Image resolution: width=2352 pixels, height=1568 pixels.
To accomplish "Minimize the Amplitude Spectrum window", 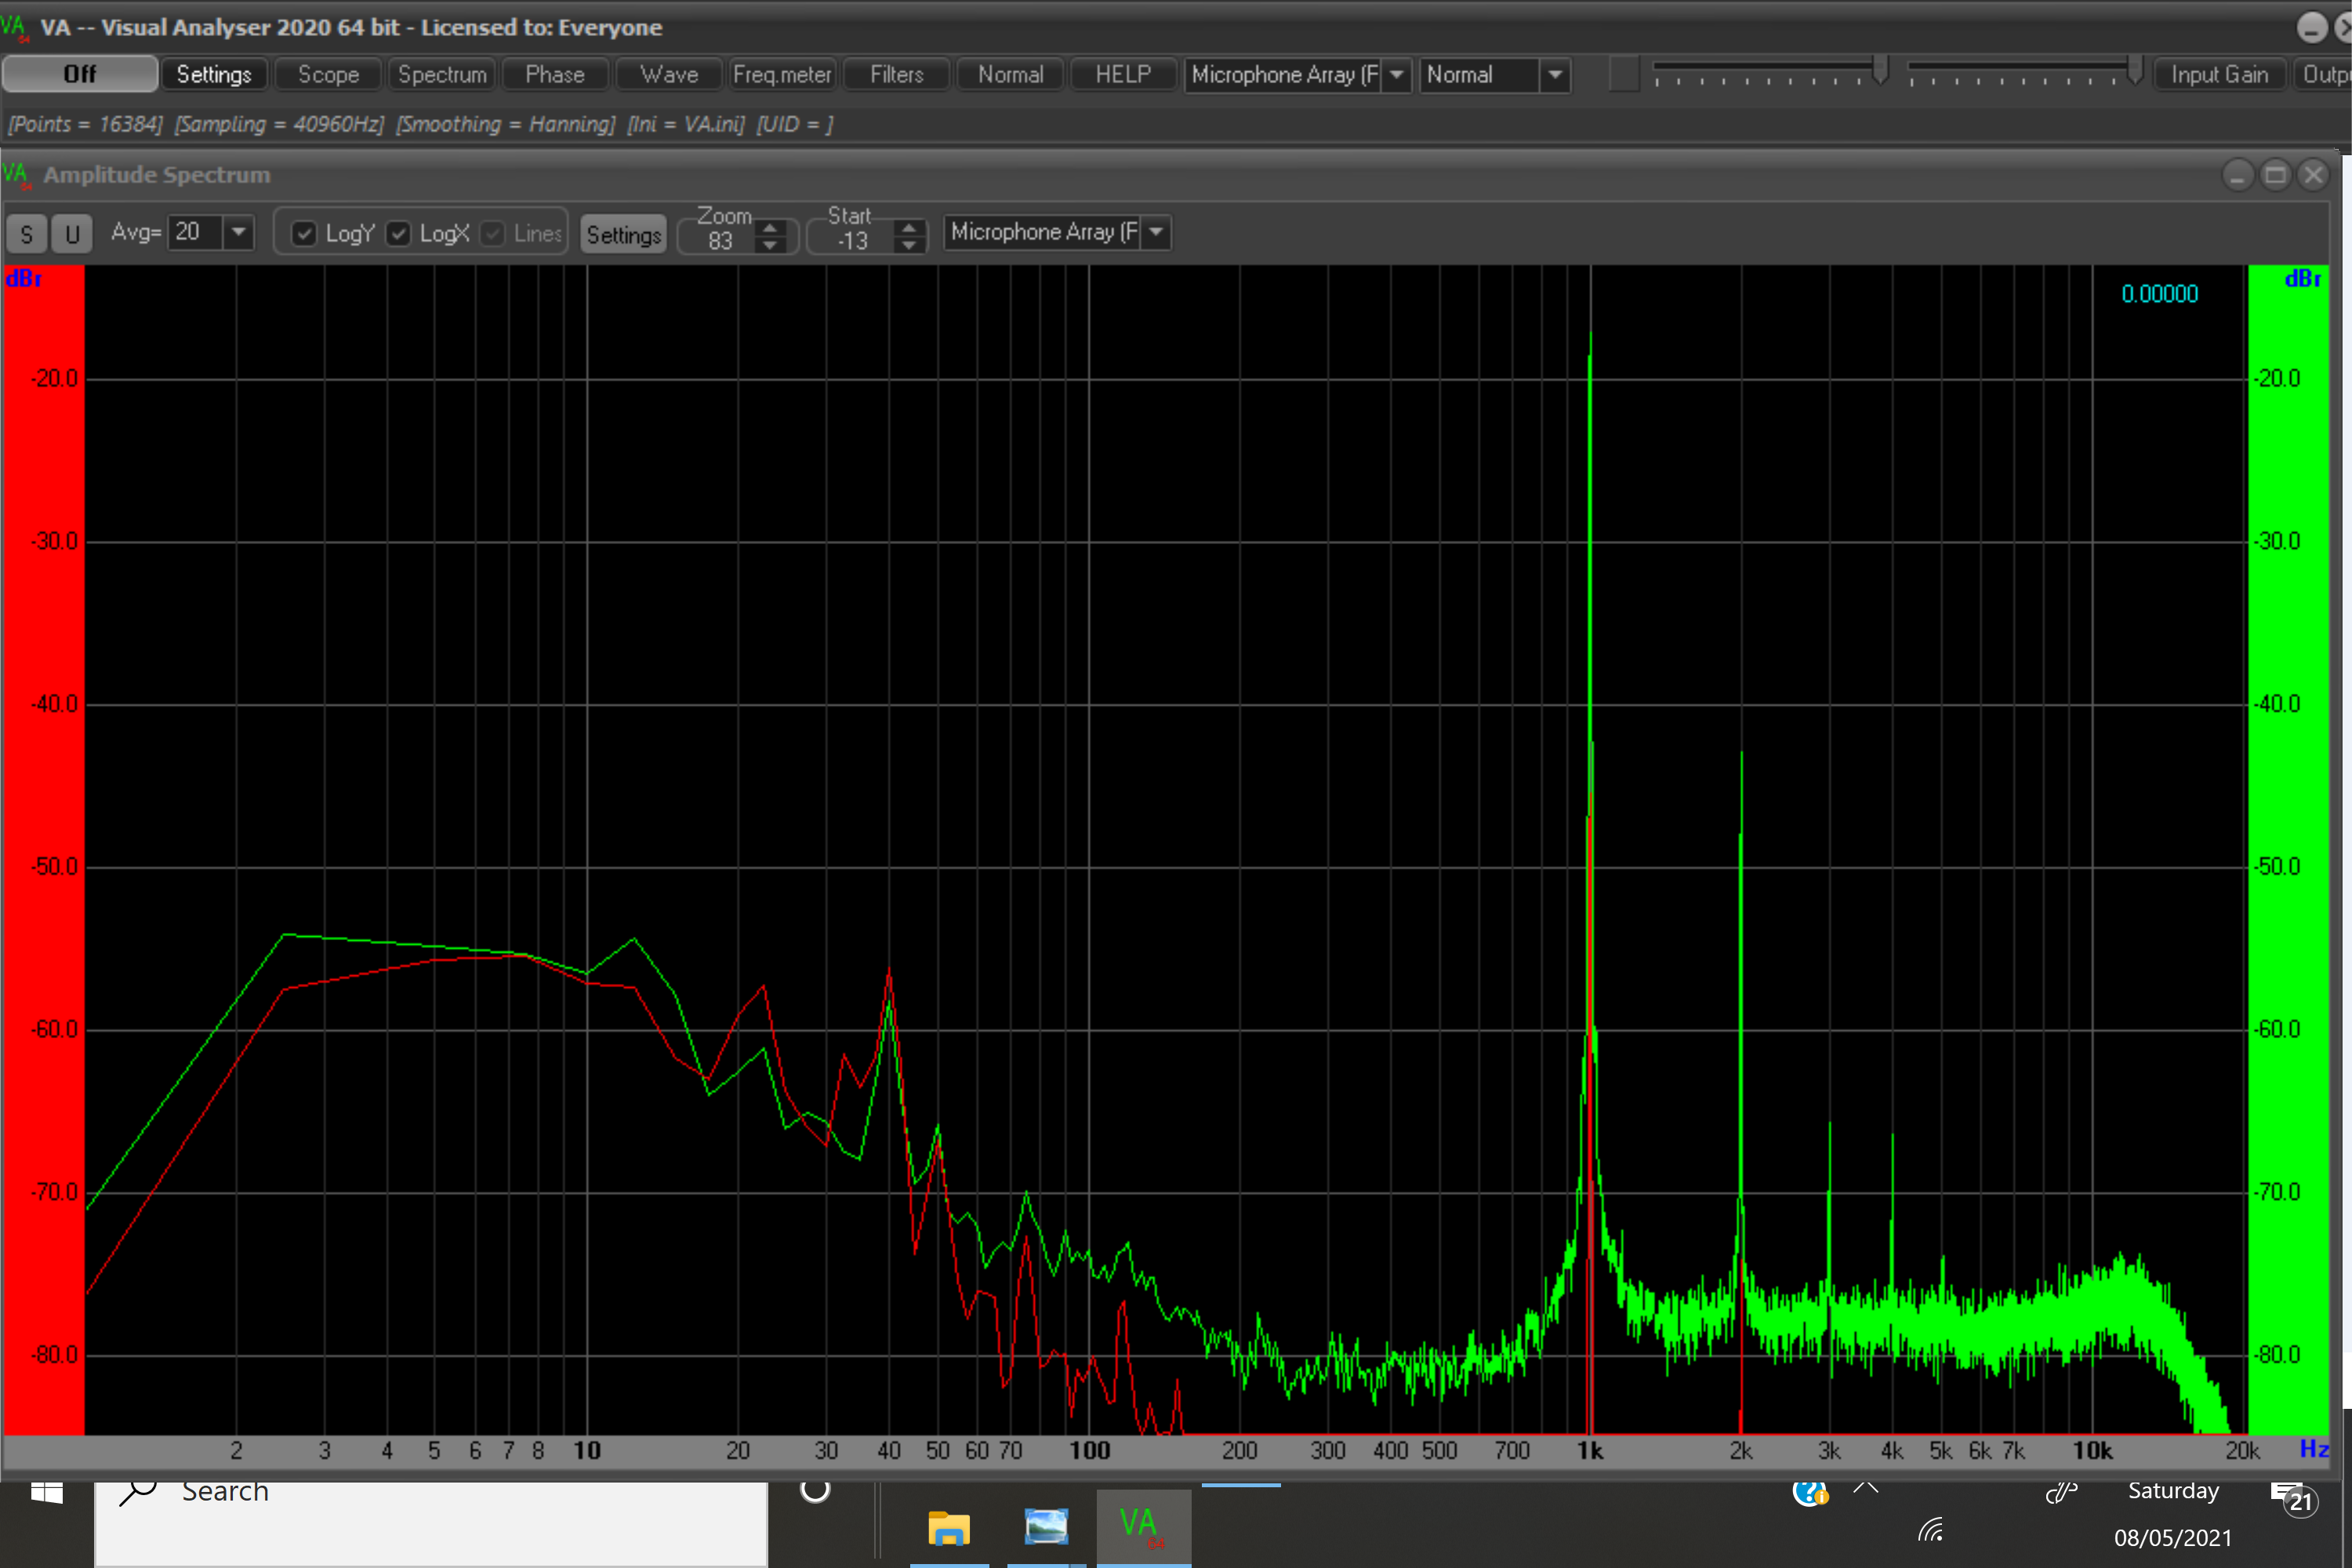I will [x=2238, y=175].
